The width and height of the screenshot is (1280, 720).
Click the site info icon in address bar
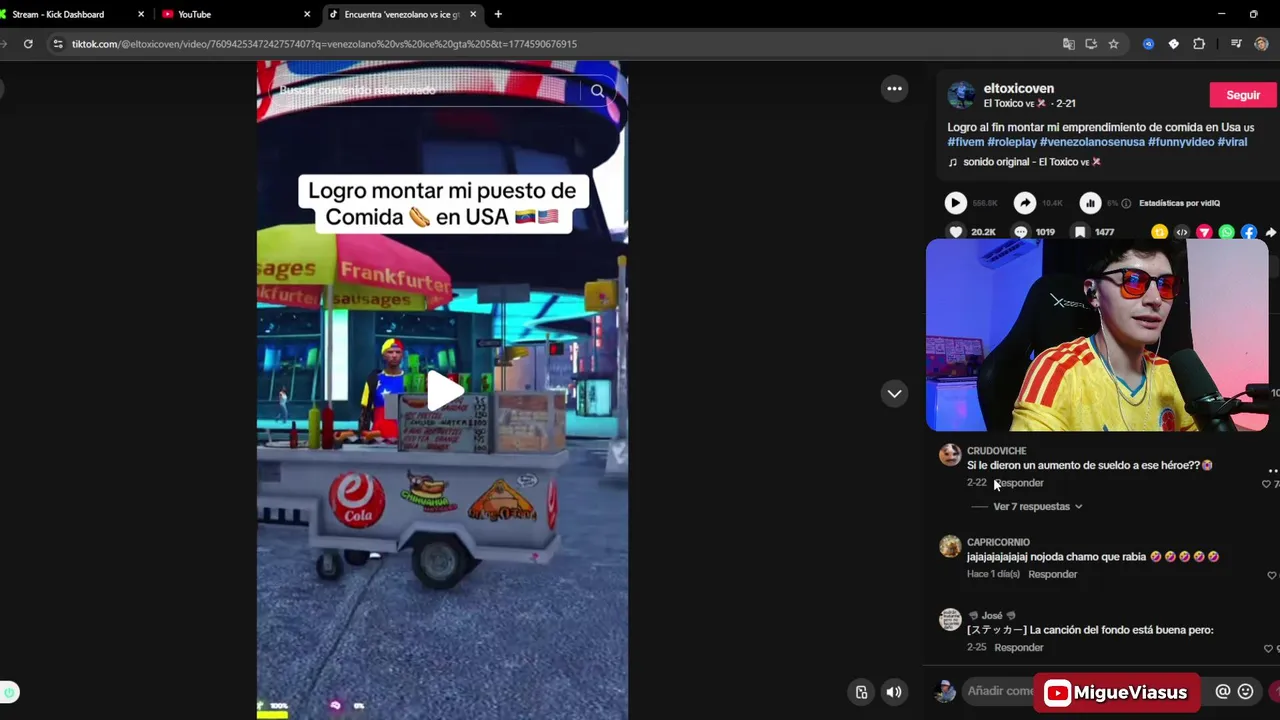pyautogui.click(x=58, y=44)
